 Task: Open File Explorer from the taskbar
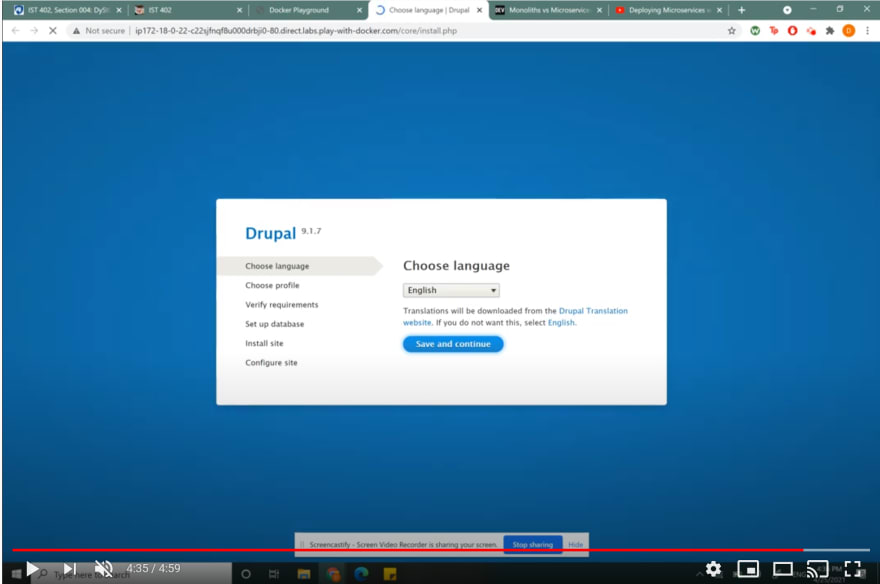click(x=304, y=574)
